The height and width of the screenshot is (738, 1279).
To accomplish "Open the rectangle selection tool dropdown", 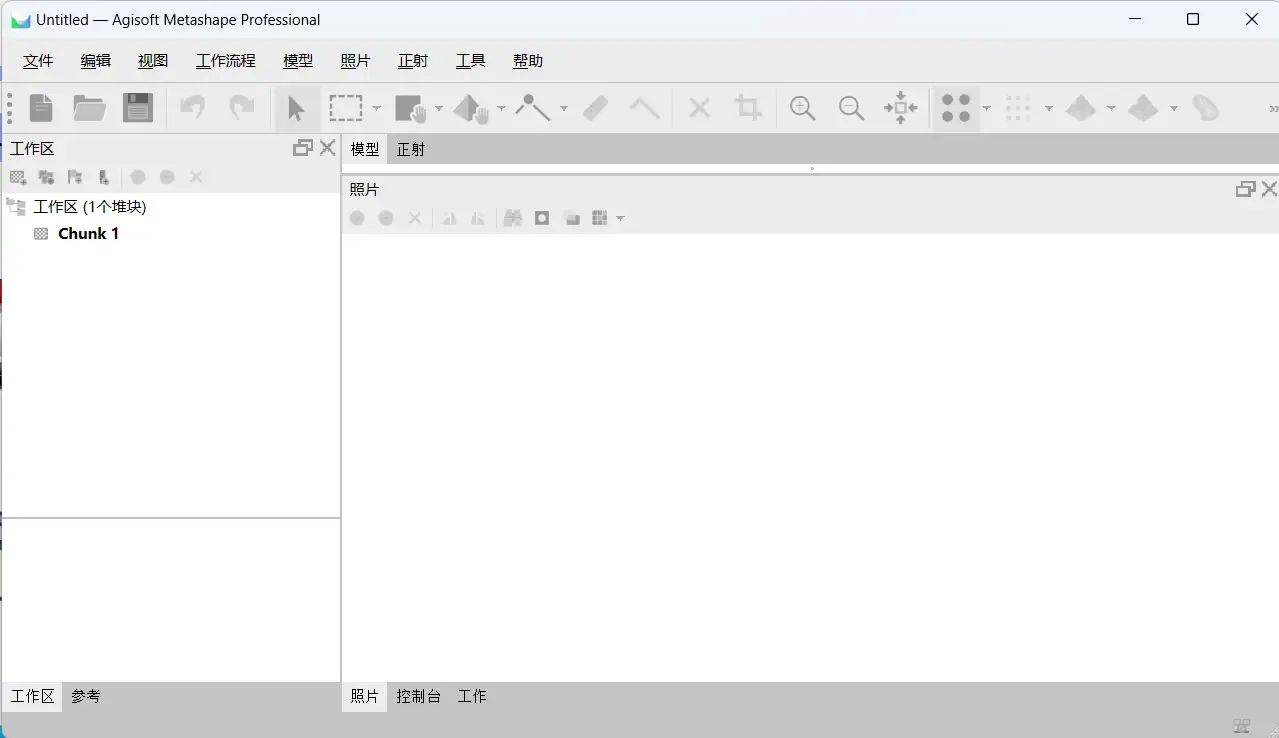I will point(377,108).
